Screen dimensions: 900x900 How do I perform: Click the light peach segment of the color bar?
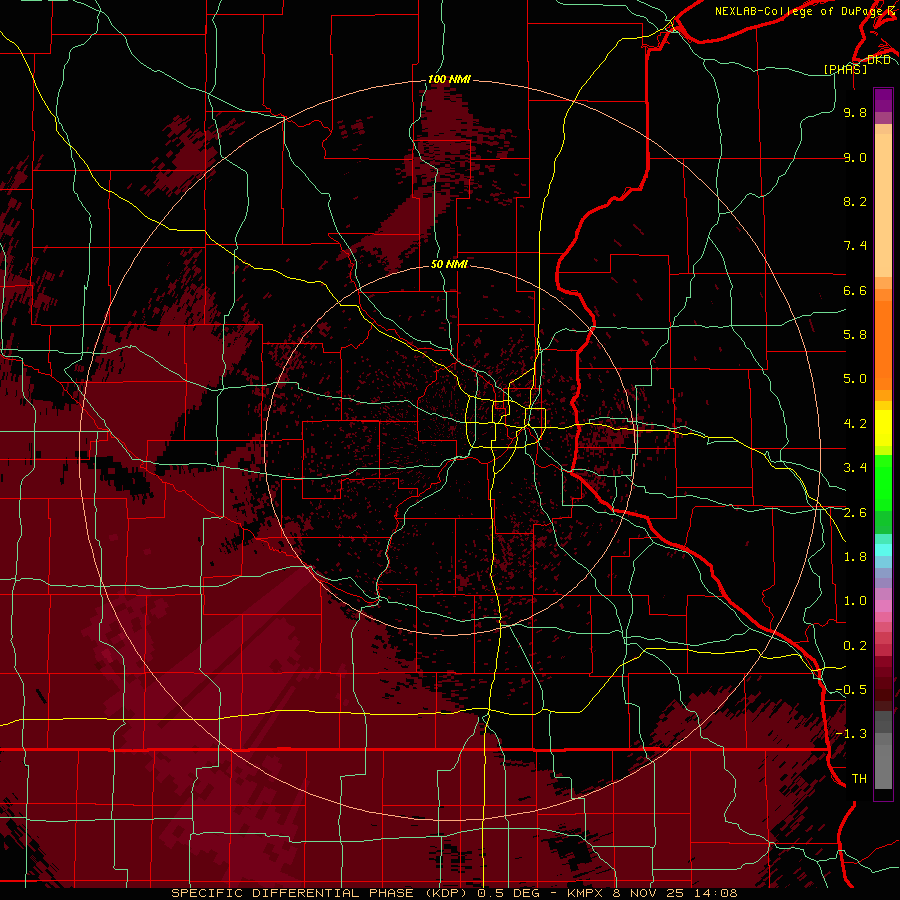[x=883, y=205]
